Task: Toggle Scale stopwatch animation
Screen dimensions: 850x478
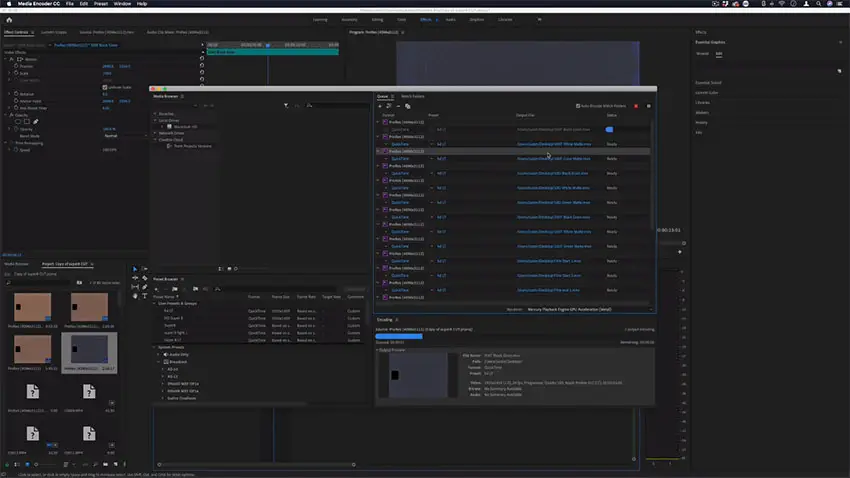Action: tap(16, 73)
